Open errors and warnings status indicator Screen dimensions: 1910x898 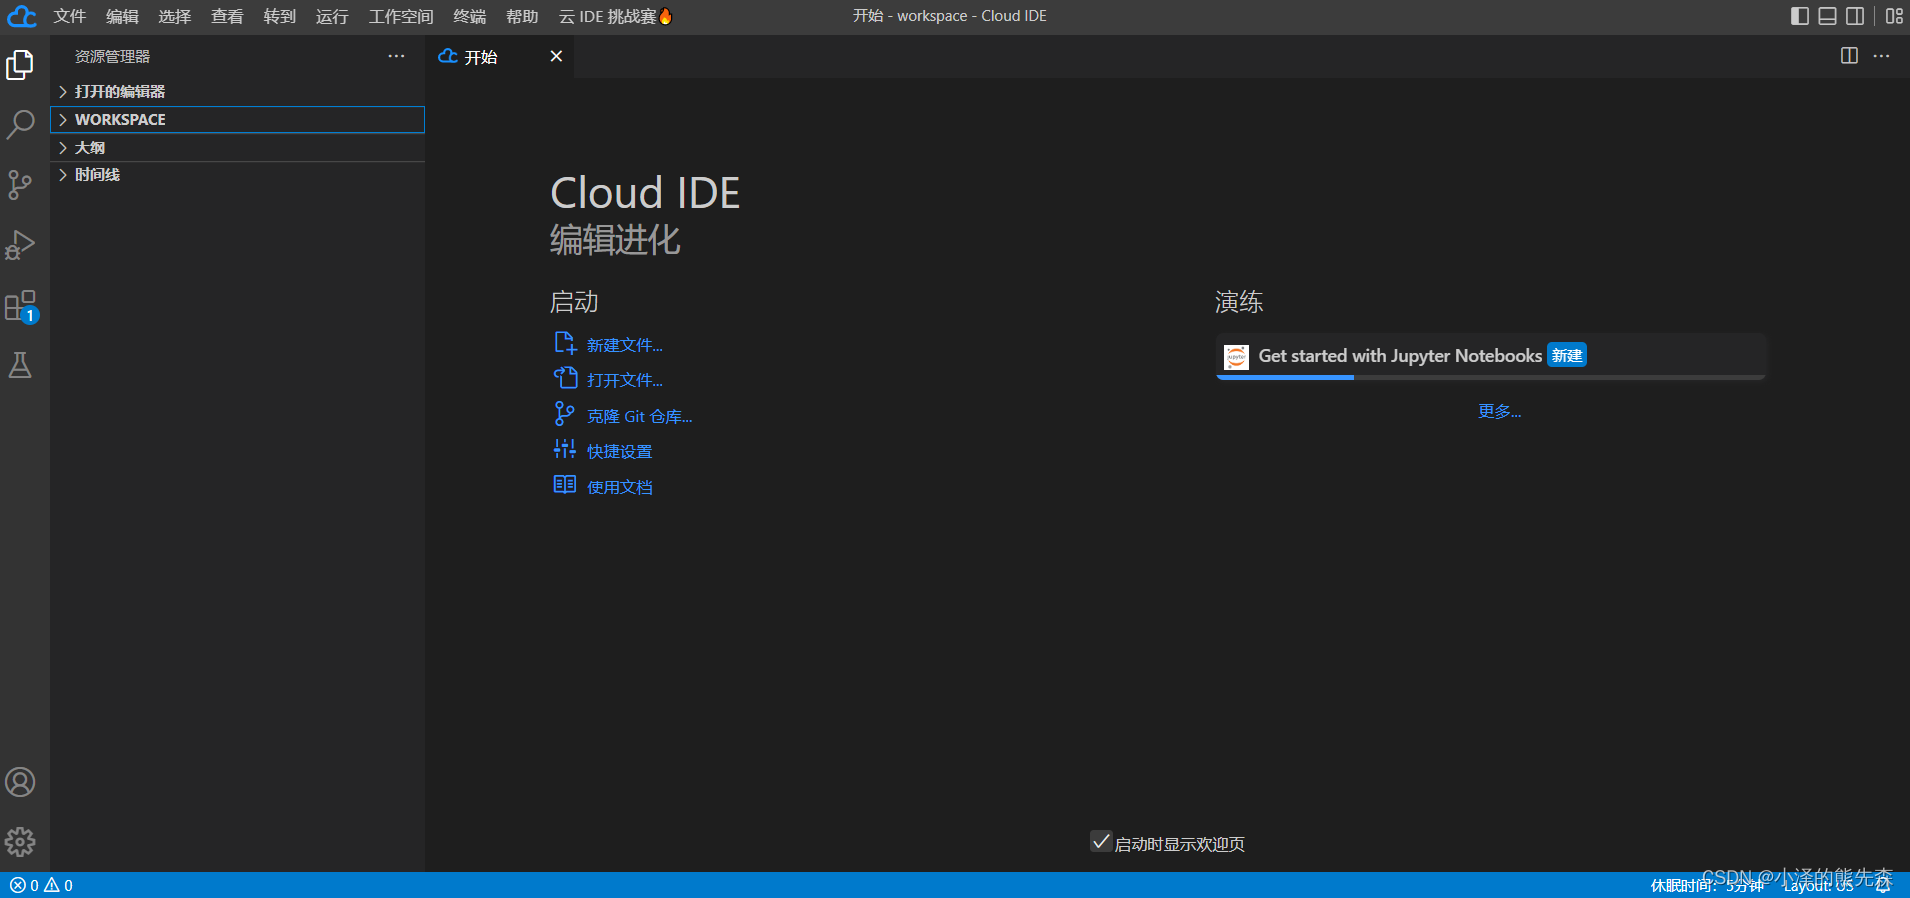pos(41,885)
